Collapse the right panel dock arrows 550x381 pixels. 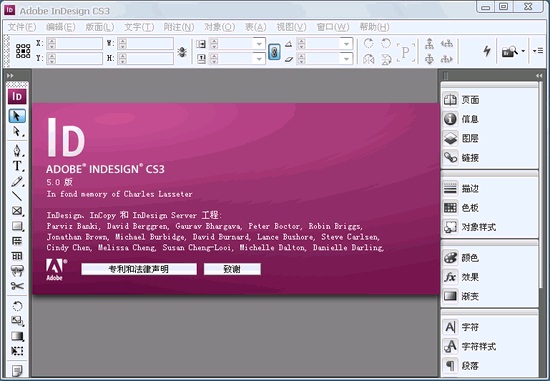tap(539, 75)
